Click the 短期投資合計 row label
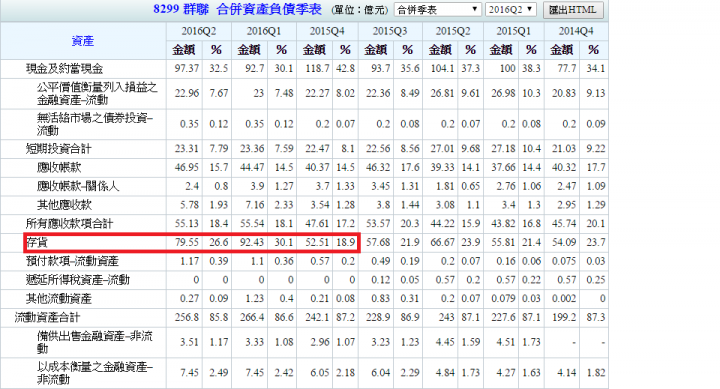This screenshot has height=389, width=720. click(58, 149)
